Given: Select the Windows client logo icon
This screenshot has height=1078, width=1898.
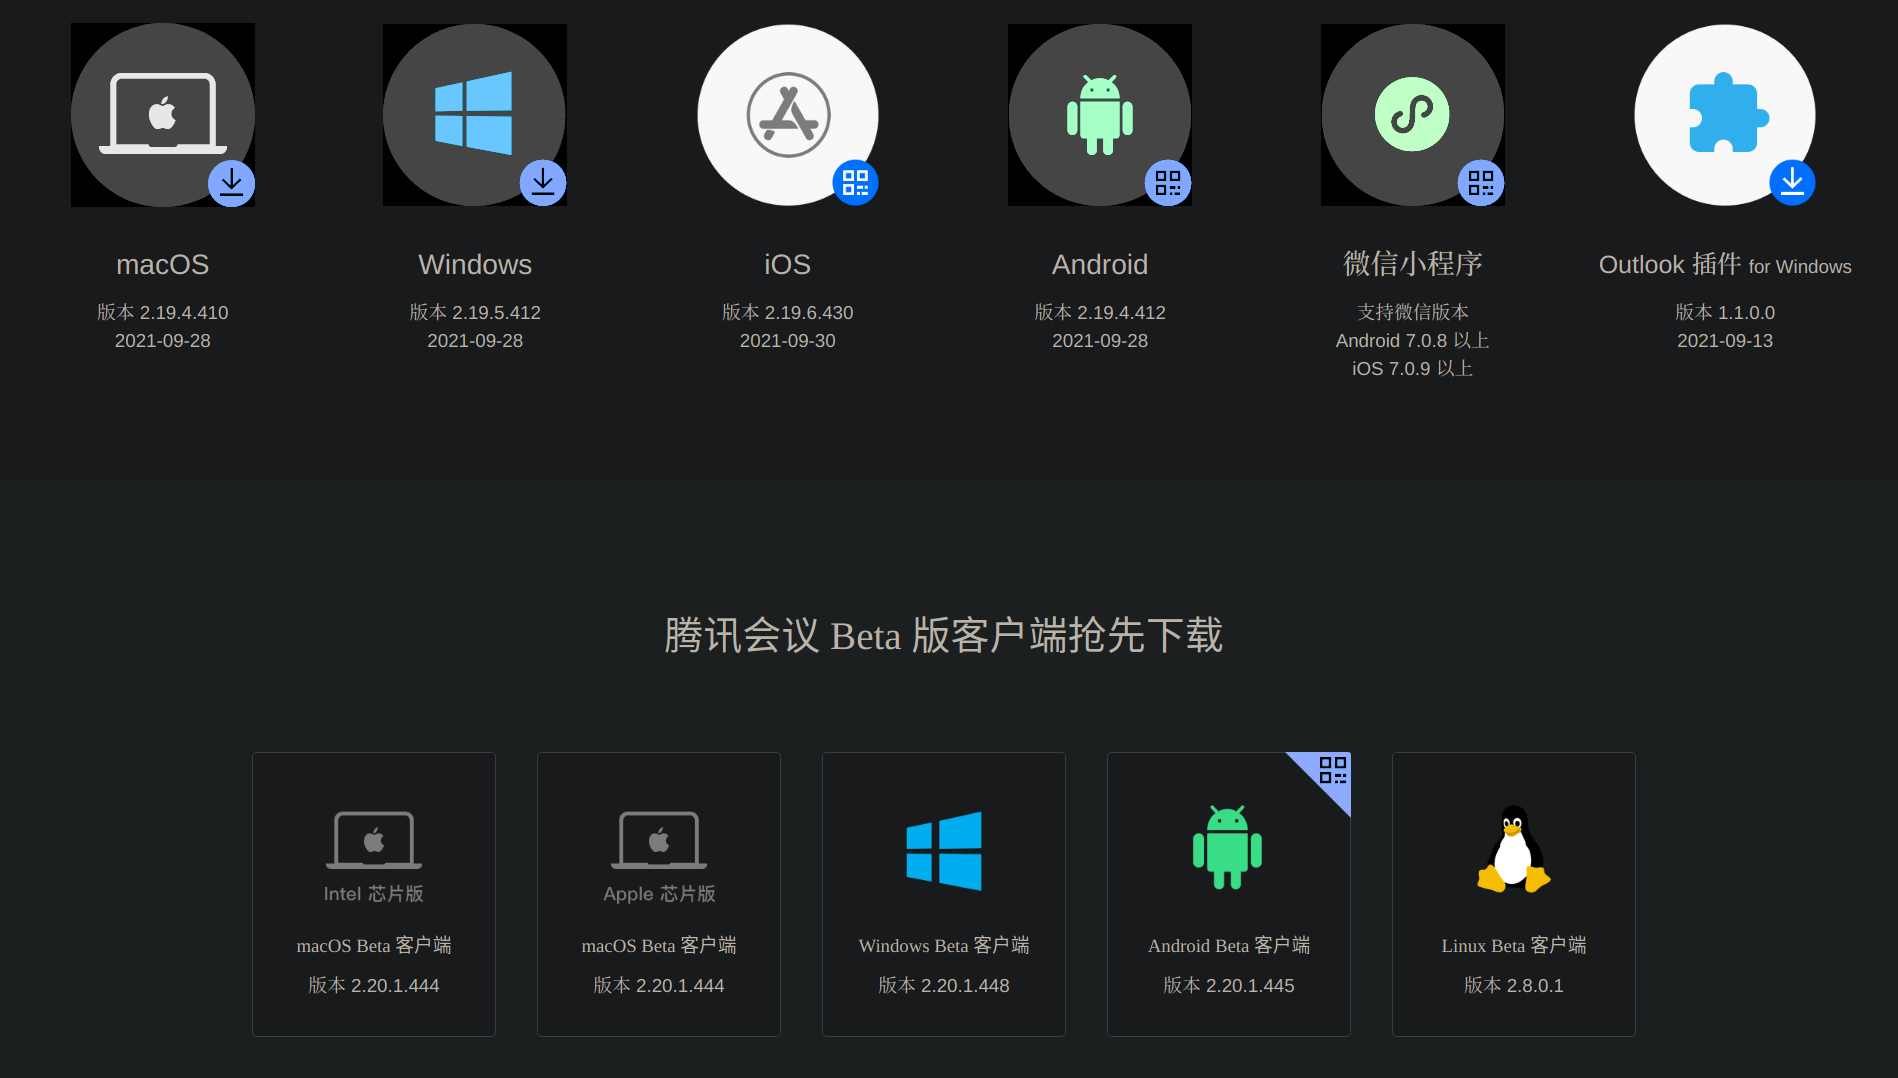Looking at the screenshot, I should [x=474, y=113].
